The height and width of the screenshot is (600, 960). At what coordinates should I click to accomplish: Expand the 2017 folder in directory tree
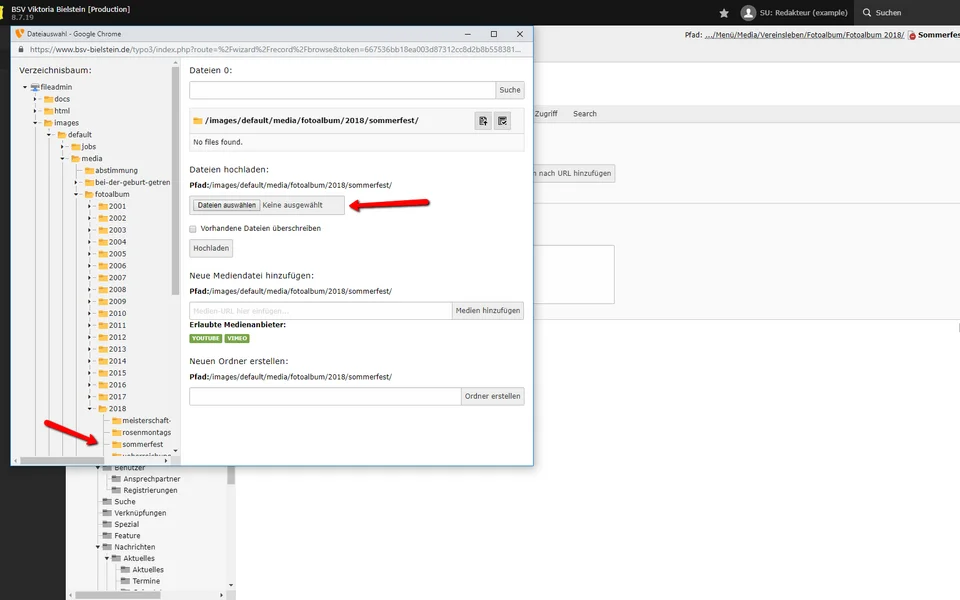[90, 397]
